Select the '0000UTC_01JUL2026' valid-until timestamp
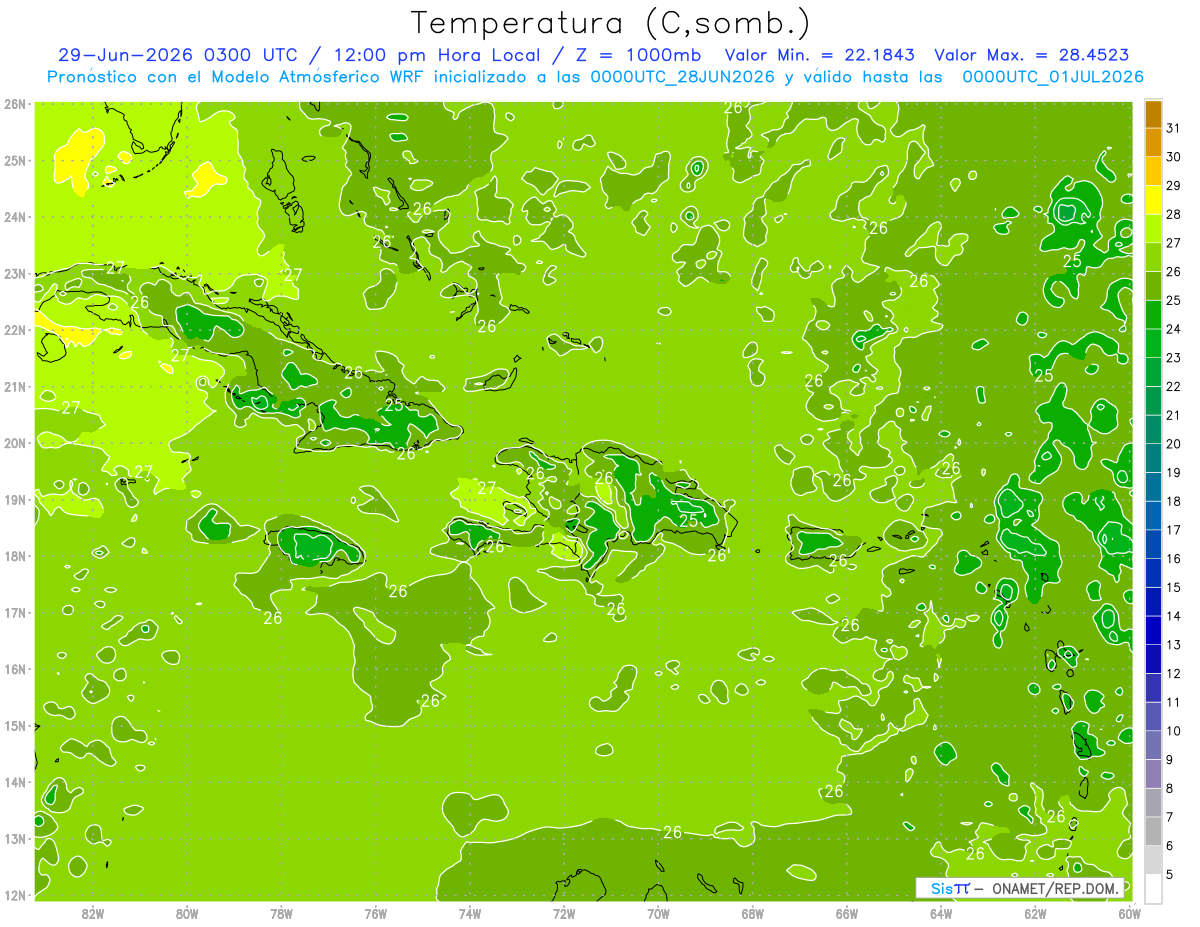This screenshot has width=1200, height=927. tap(1053, 77)
